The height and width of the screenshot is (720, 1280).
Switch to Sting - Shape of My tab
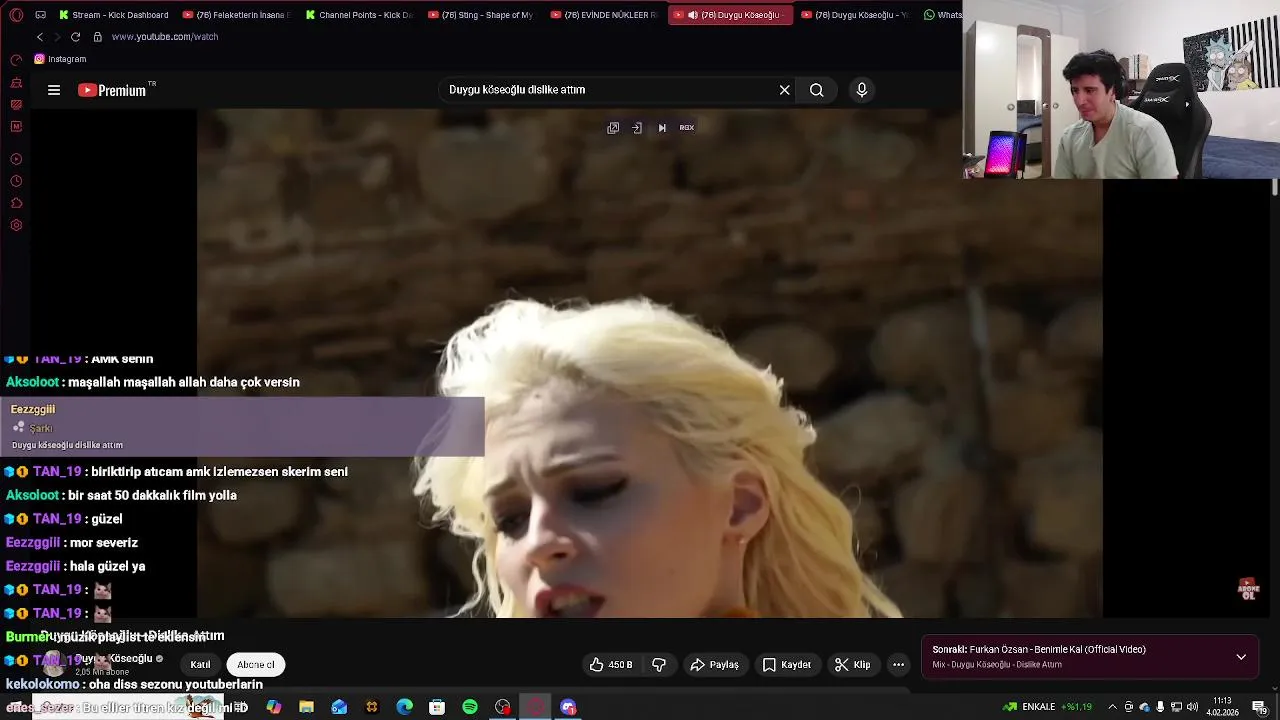(x=481, y=15)
